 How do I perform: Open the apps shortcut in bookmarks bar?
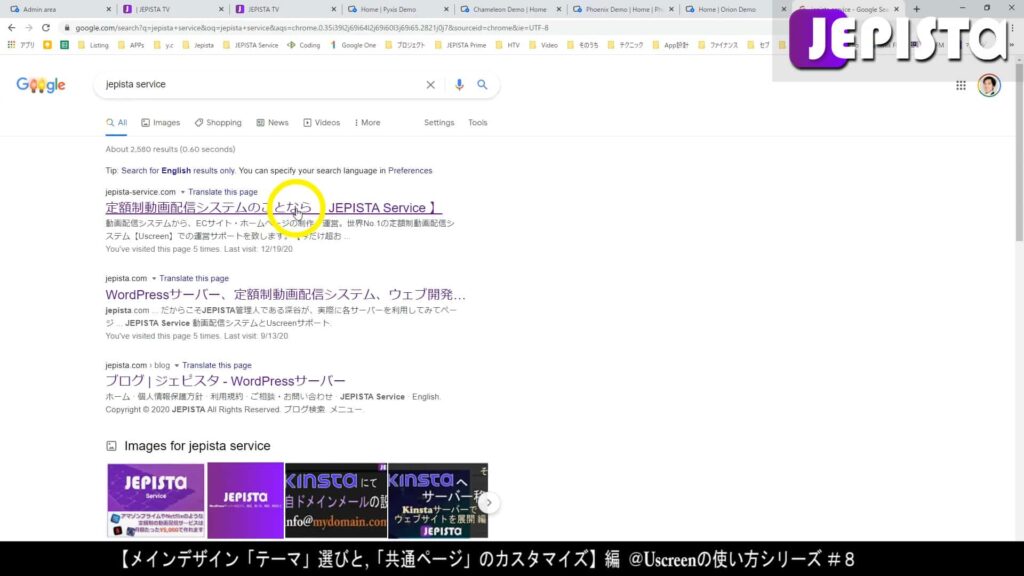[x=22, y=45]
